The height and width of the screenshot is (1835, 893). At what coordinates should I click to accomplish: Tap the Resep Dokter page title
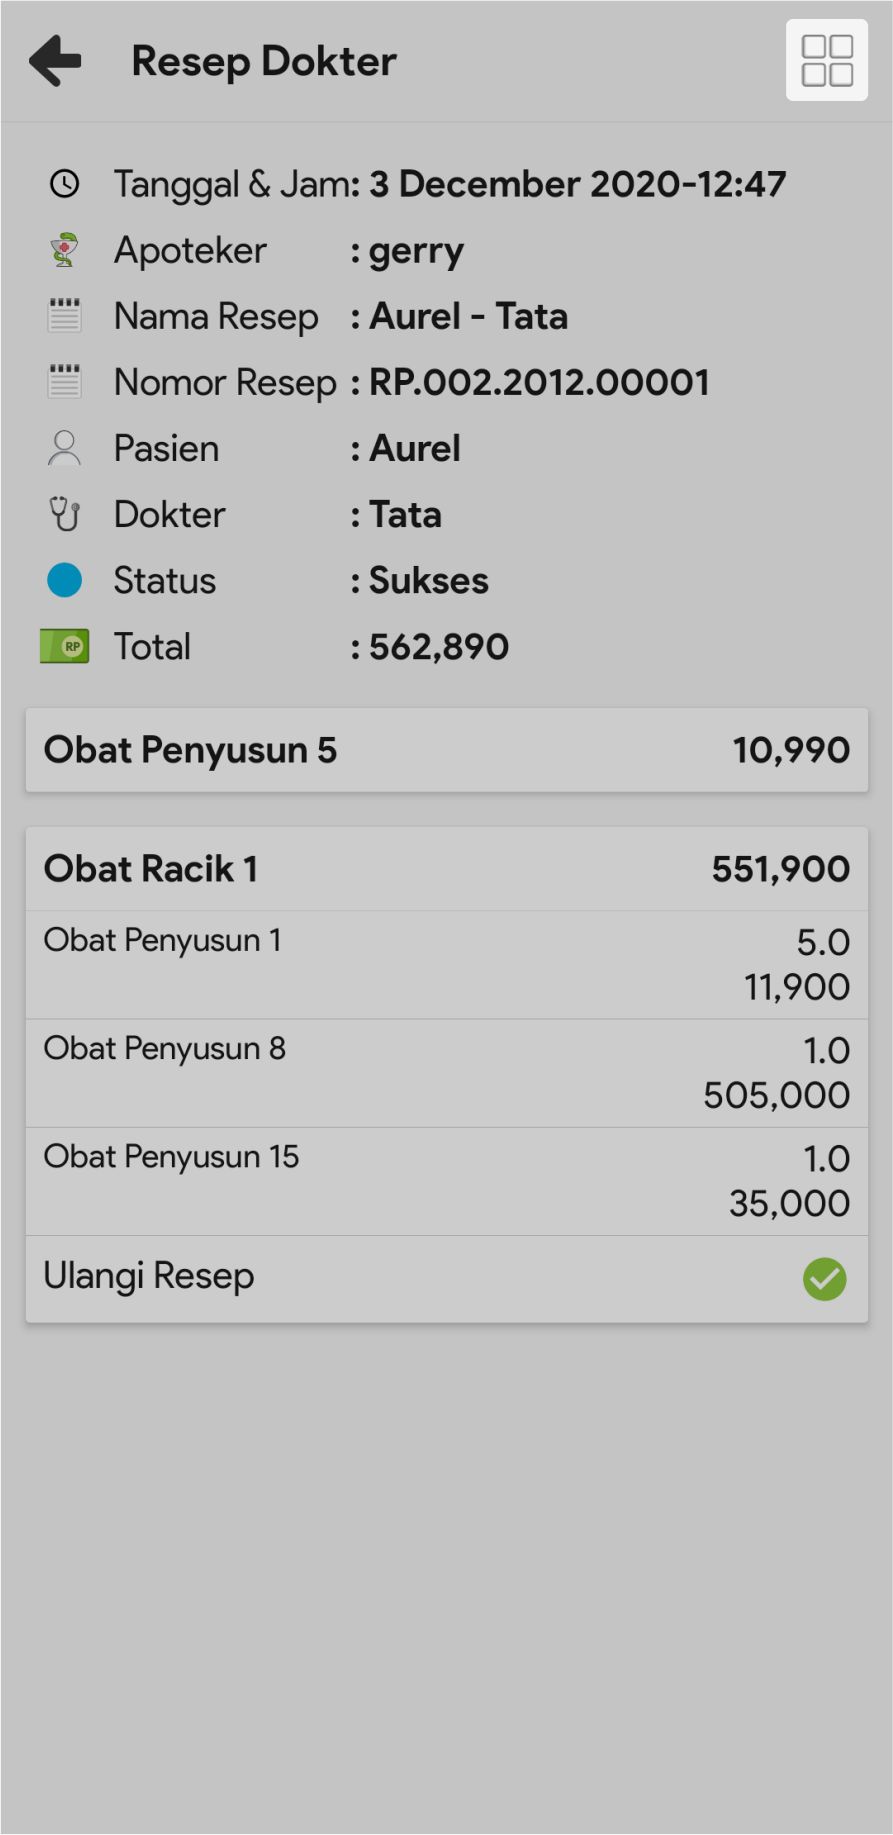(x=264, y=61)
